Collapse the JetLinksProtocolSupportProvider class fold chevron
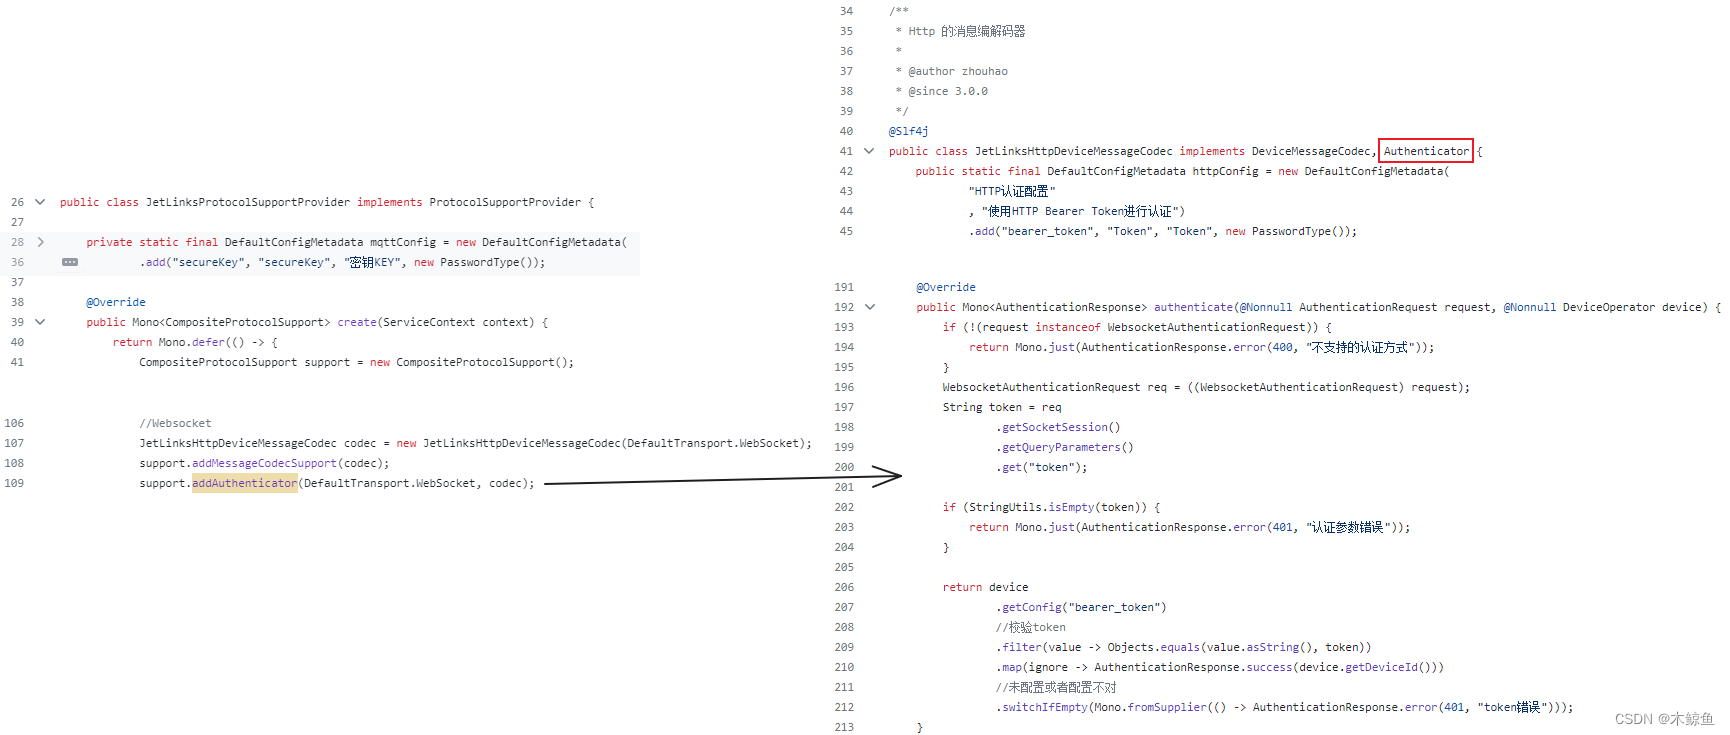Image resolution: width=1730 pixels, height=735 pixels. pos(40,202)
